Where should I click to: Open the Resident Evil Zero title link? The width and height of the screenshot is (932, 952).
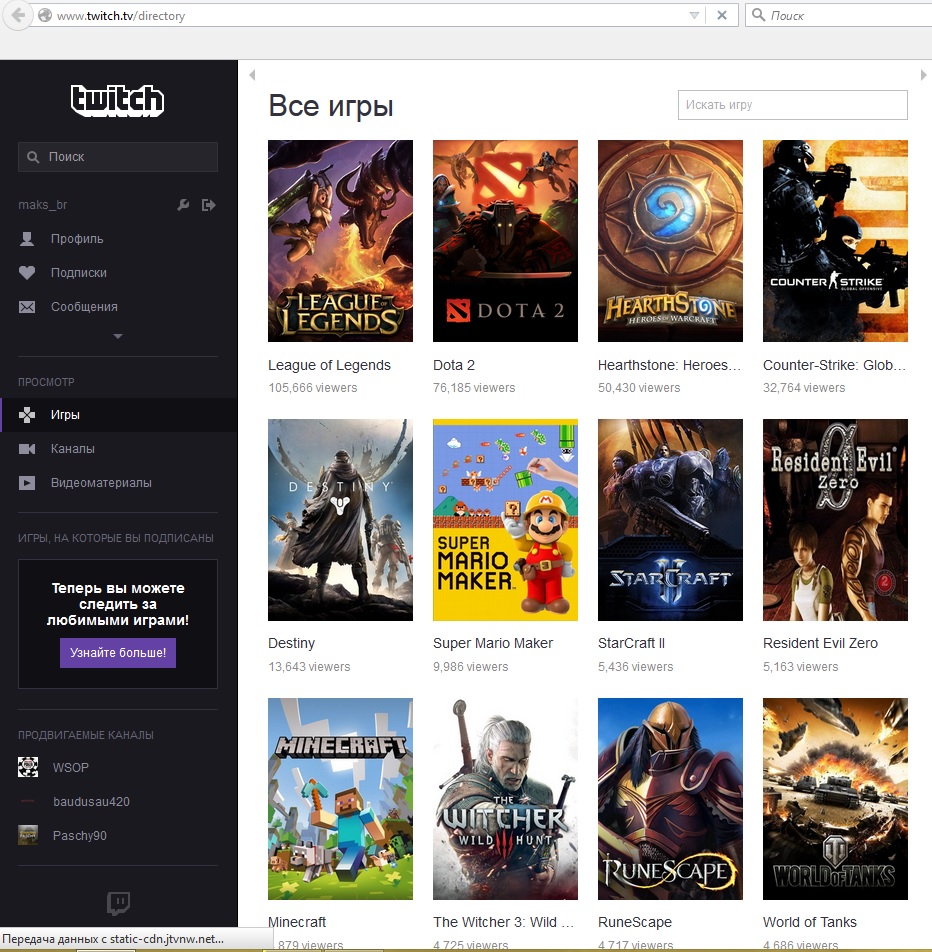(820, 643)
